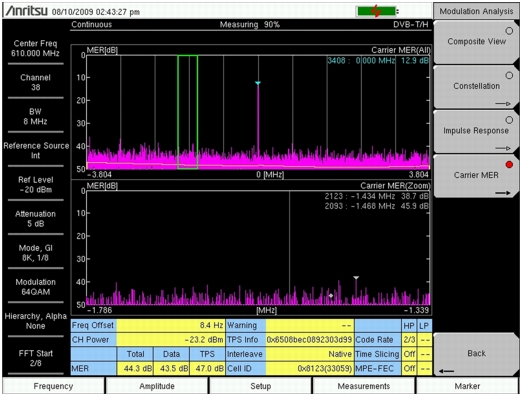
Task: Click the white diamond marker in zoom graph
Action: tap(331, 295)
